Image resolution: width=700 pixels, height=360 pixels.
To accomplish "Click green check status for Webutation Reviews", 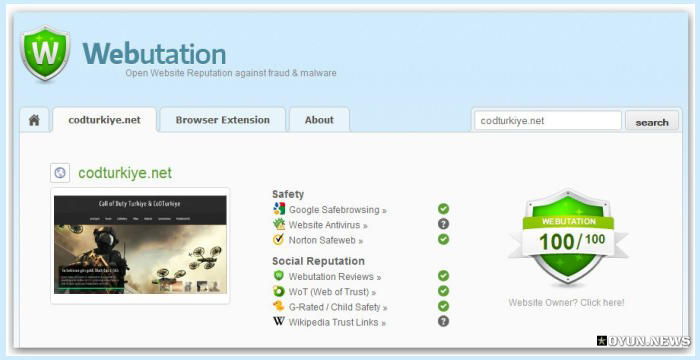I will click(x=443, y=276).
